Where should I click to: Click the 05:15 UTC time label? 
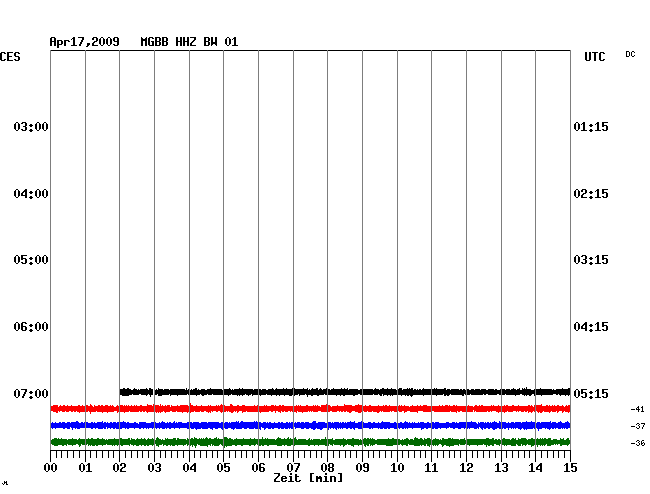[x=591, y=393]
